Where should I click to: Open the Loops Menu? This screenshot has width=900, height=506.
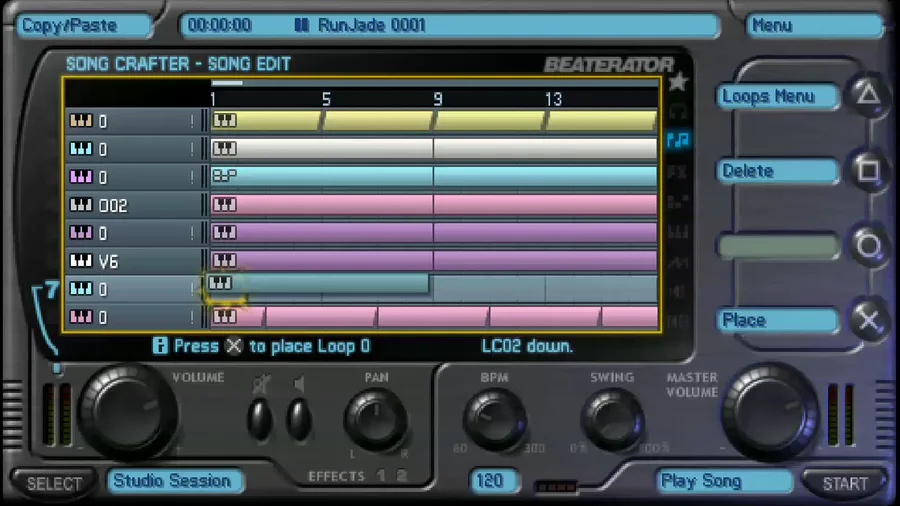tap(777, 96)
